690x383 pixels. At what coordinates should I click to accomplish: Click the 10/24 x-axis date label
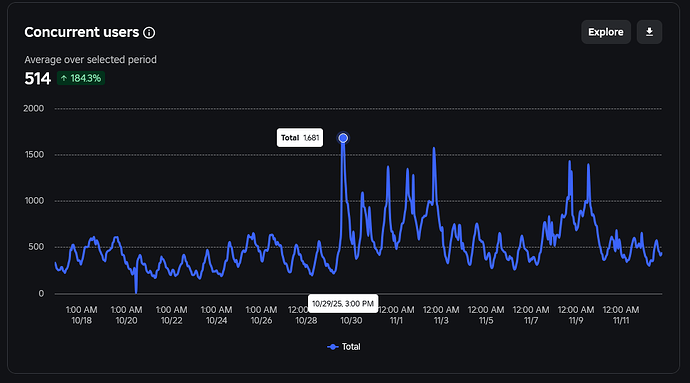point(217,320)
